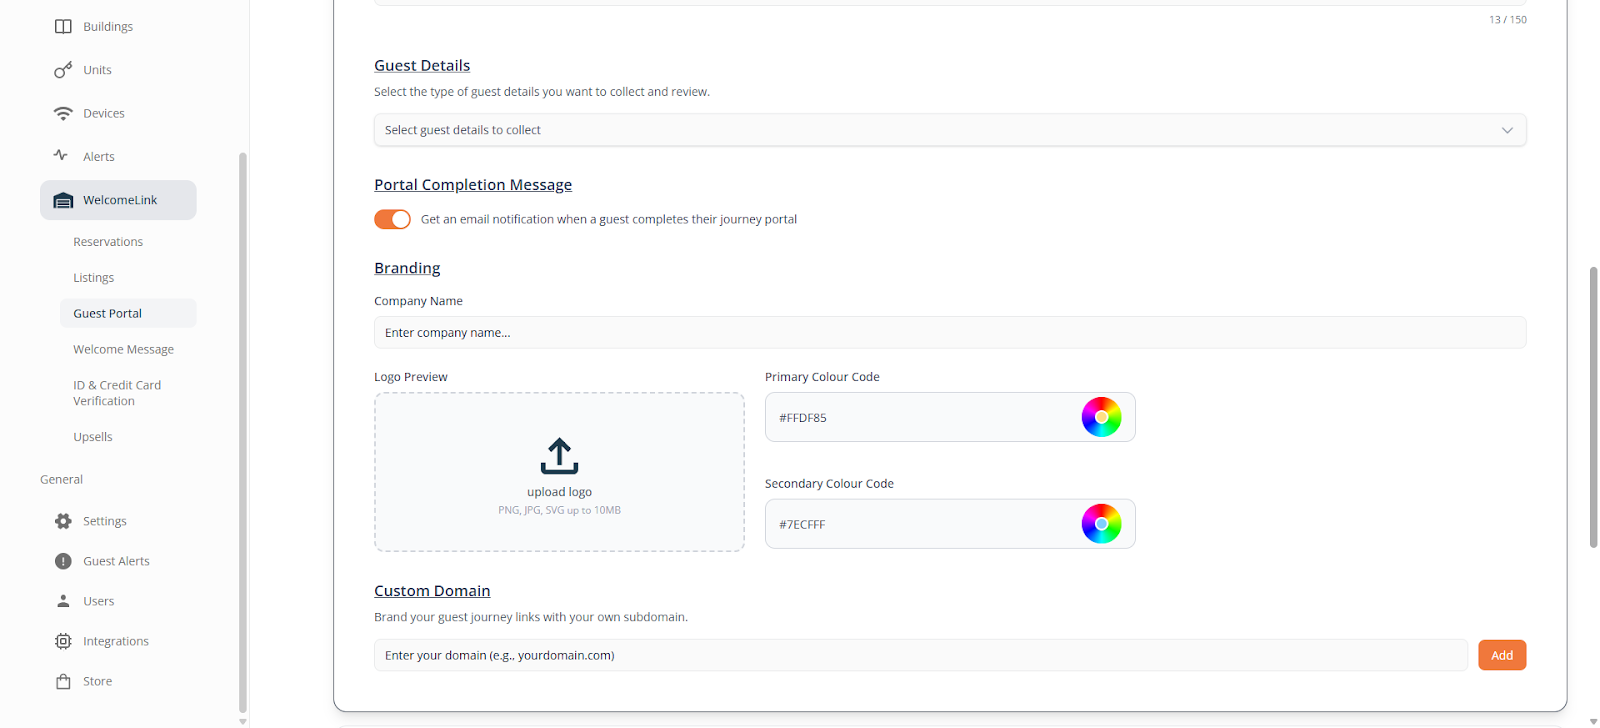Image resolution: width=1600 pixels, height=728 pixels.
Task: Click the Settings gear icon
Action: (x=63, y=521)
